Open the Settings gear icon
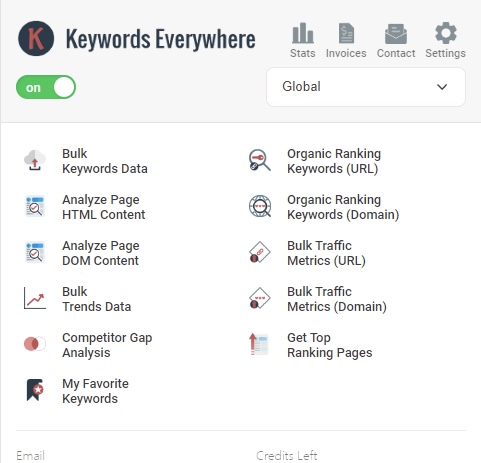The height and width of the screenshot is (463, 481). click(446, 33)
